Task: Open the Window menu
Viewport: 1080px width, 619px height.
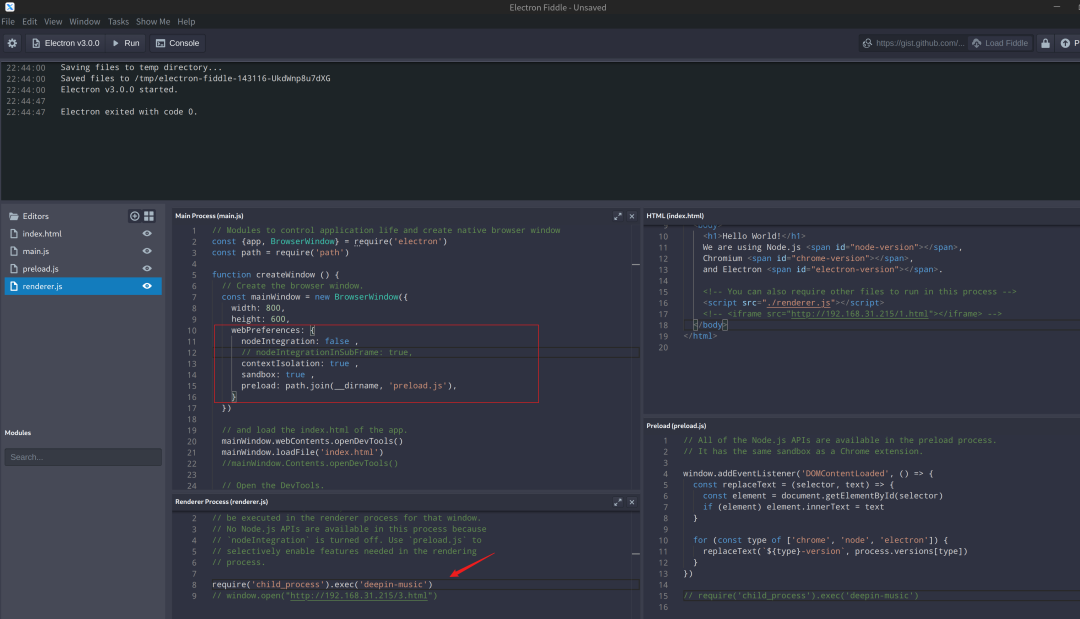Action: point(85,21)
